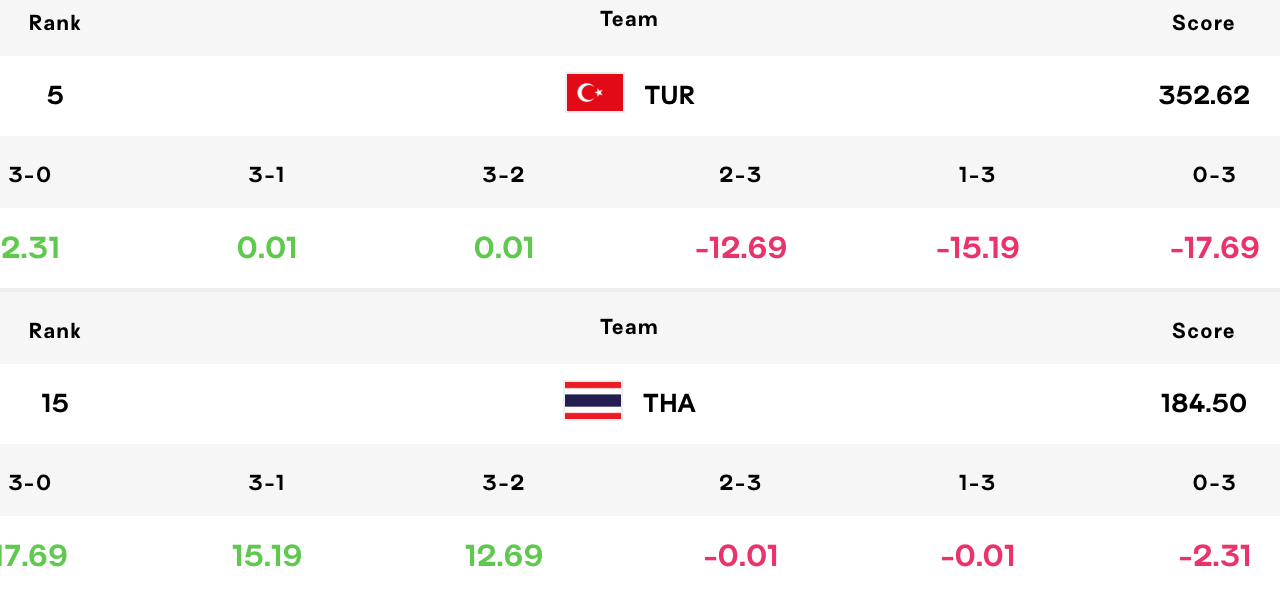Select the TUR team name

(669, 95)
